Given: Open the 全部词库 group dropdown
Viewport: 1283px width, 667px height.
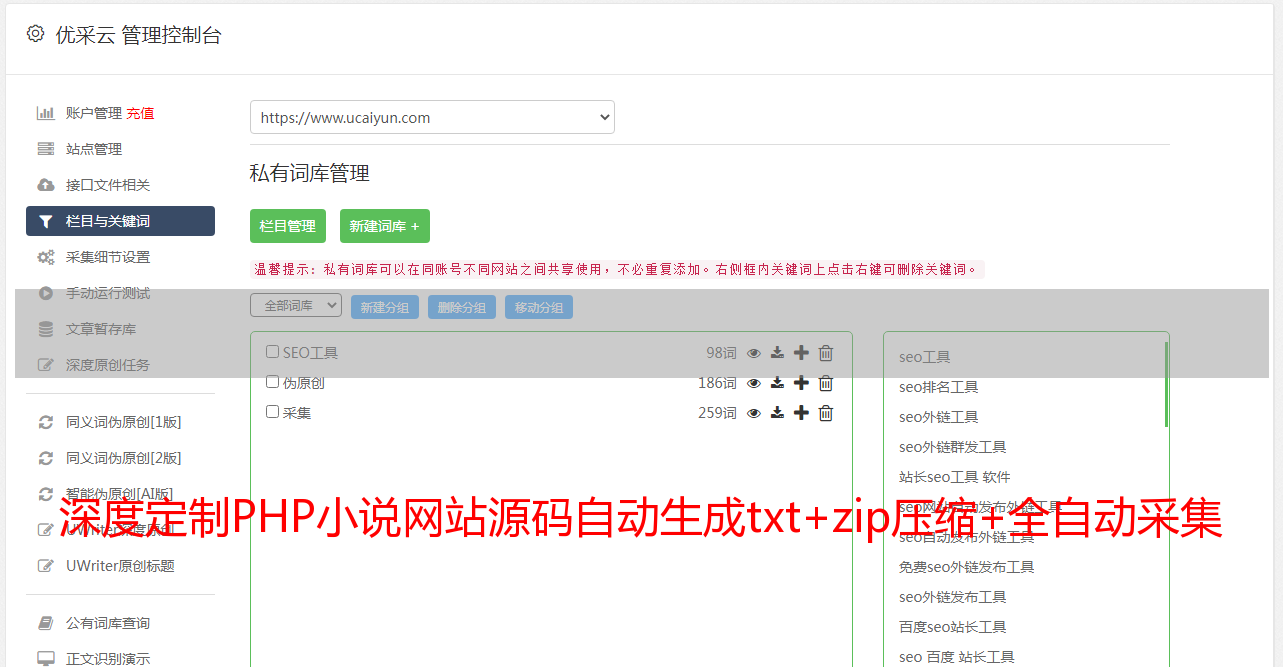Looking at the screenshot, I should point(296,306).
